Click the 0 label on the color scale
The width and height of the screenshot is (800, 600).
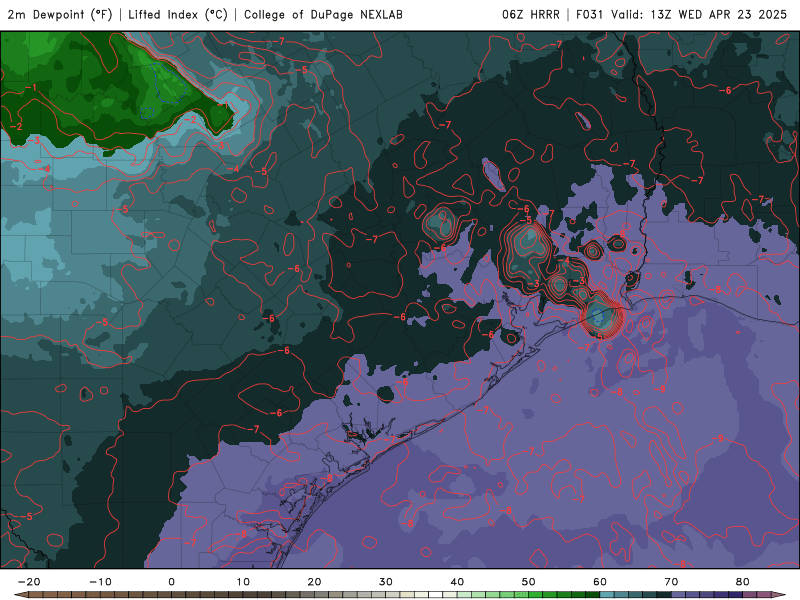pyautogui.click(x=171, y=582)
